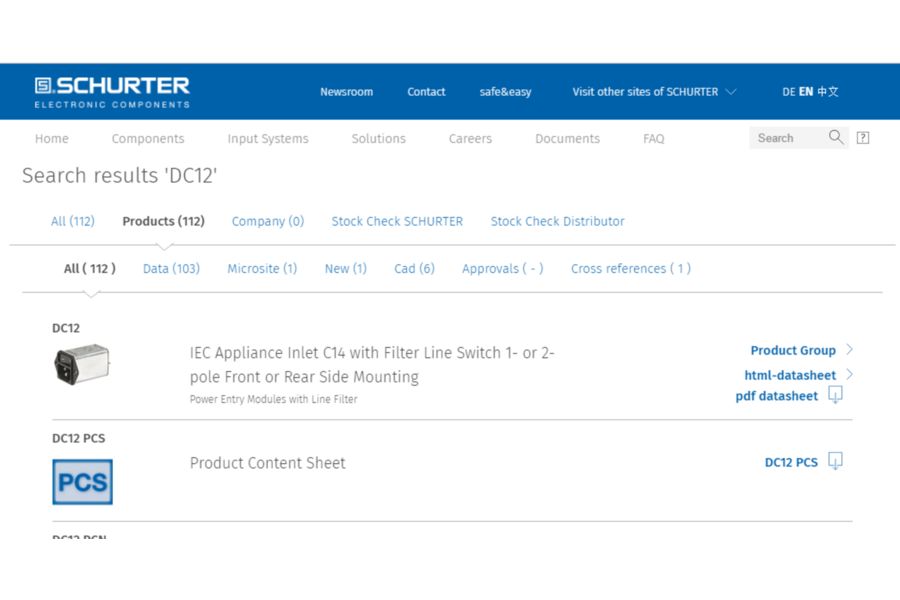Screen dimensions: 900x600
Task: Open the Contact link
Action: [x=426, y=92]
